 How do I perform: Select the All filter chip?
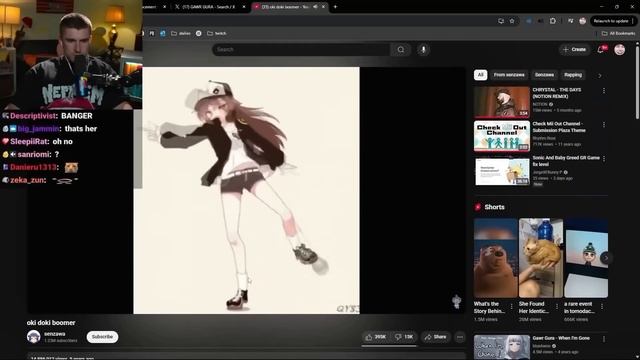(480, 75)
